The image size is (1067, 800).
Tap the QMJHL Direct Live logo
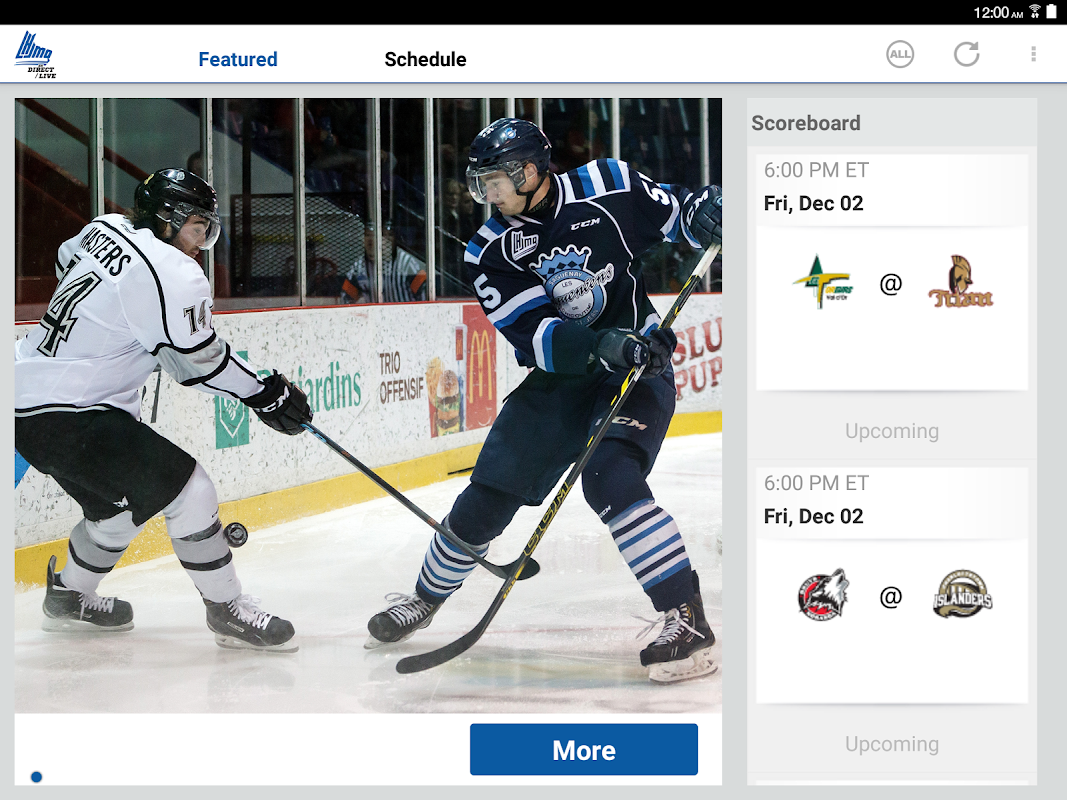coord(35,55)
